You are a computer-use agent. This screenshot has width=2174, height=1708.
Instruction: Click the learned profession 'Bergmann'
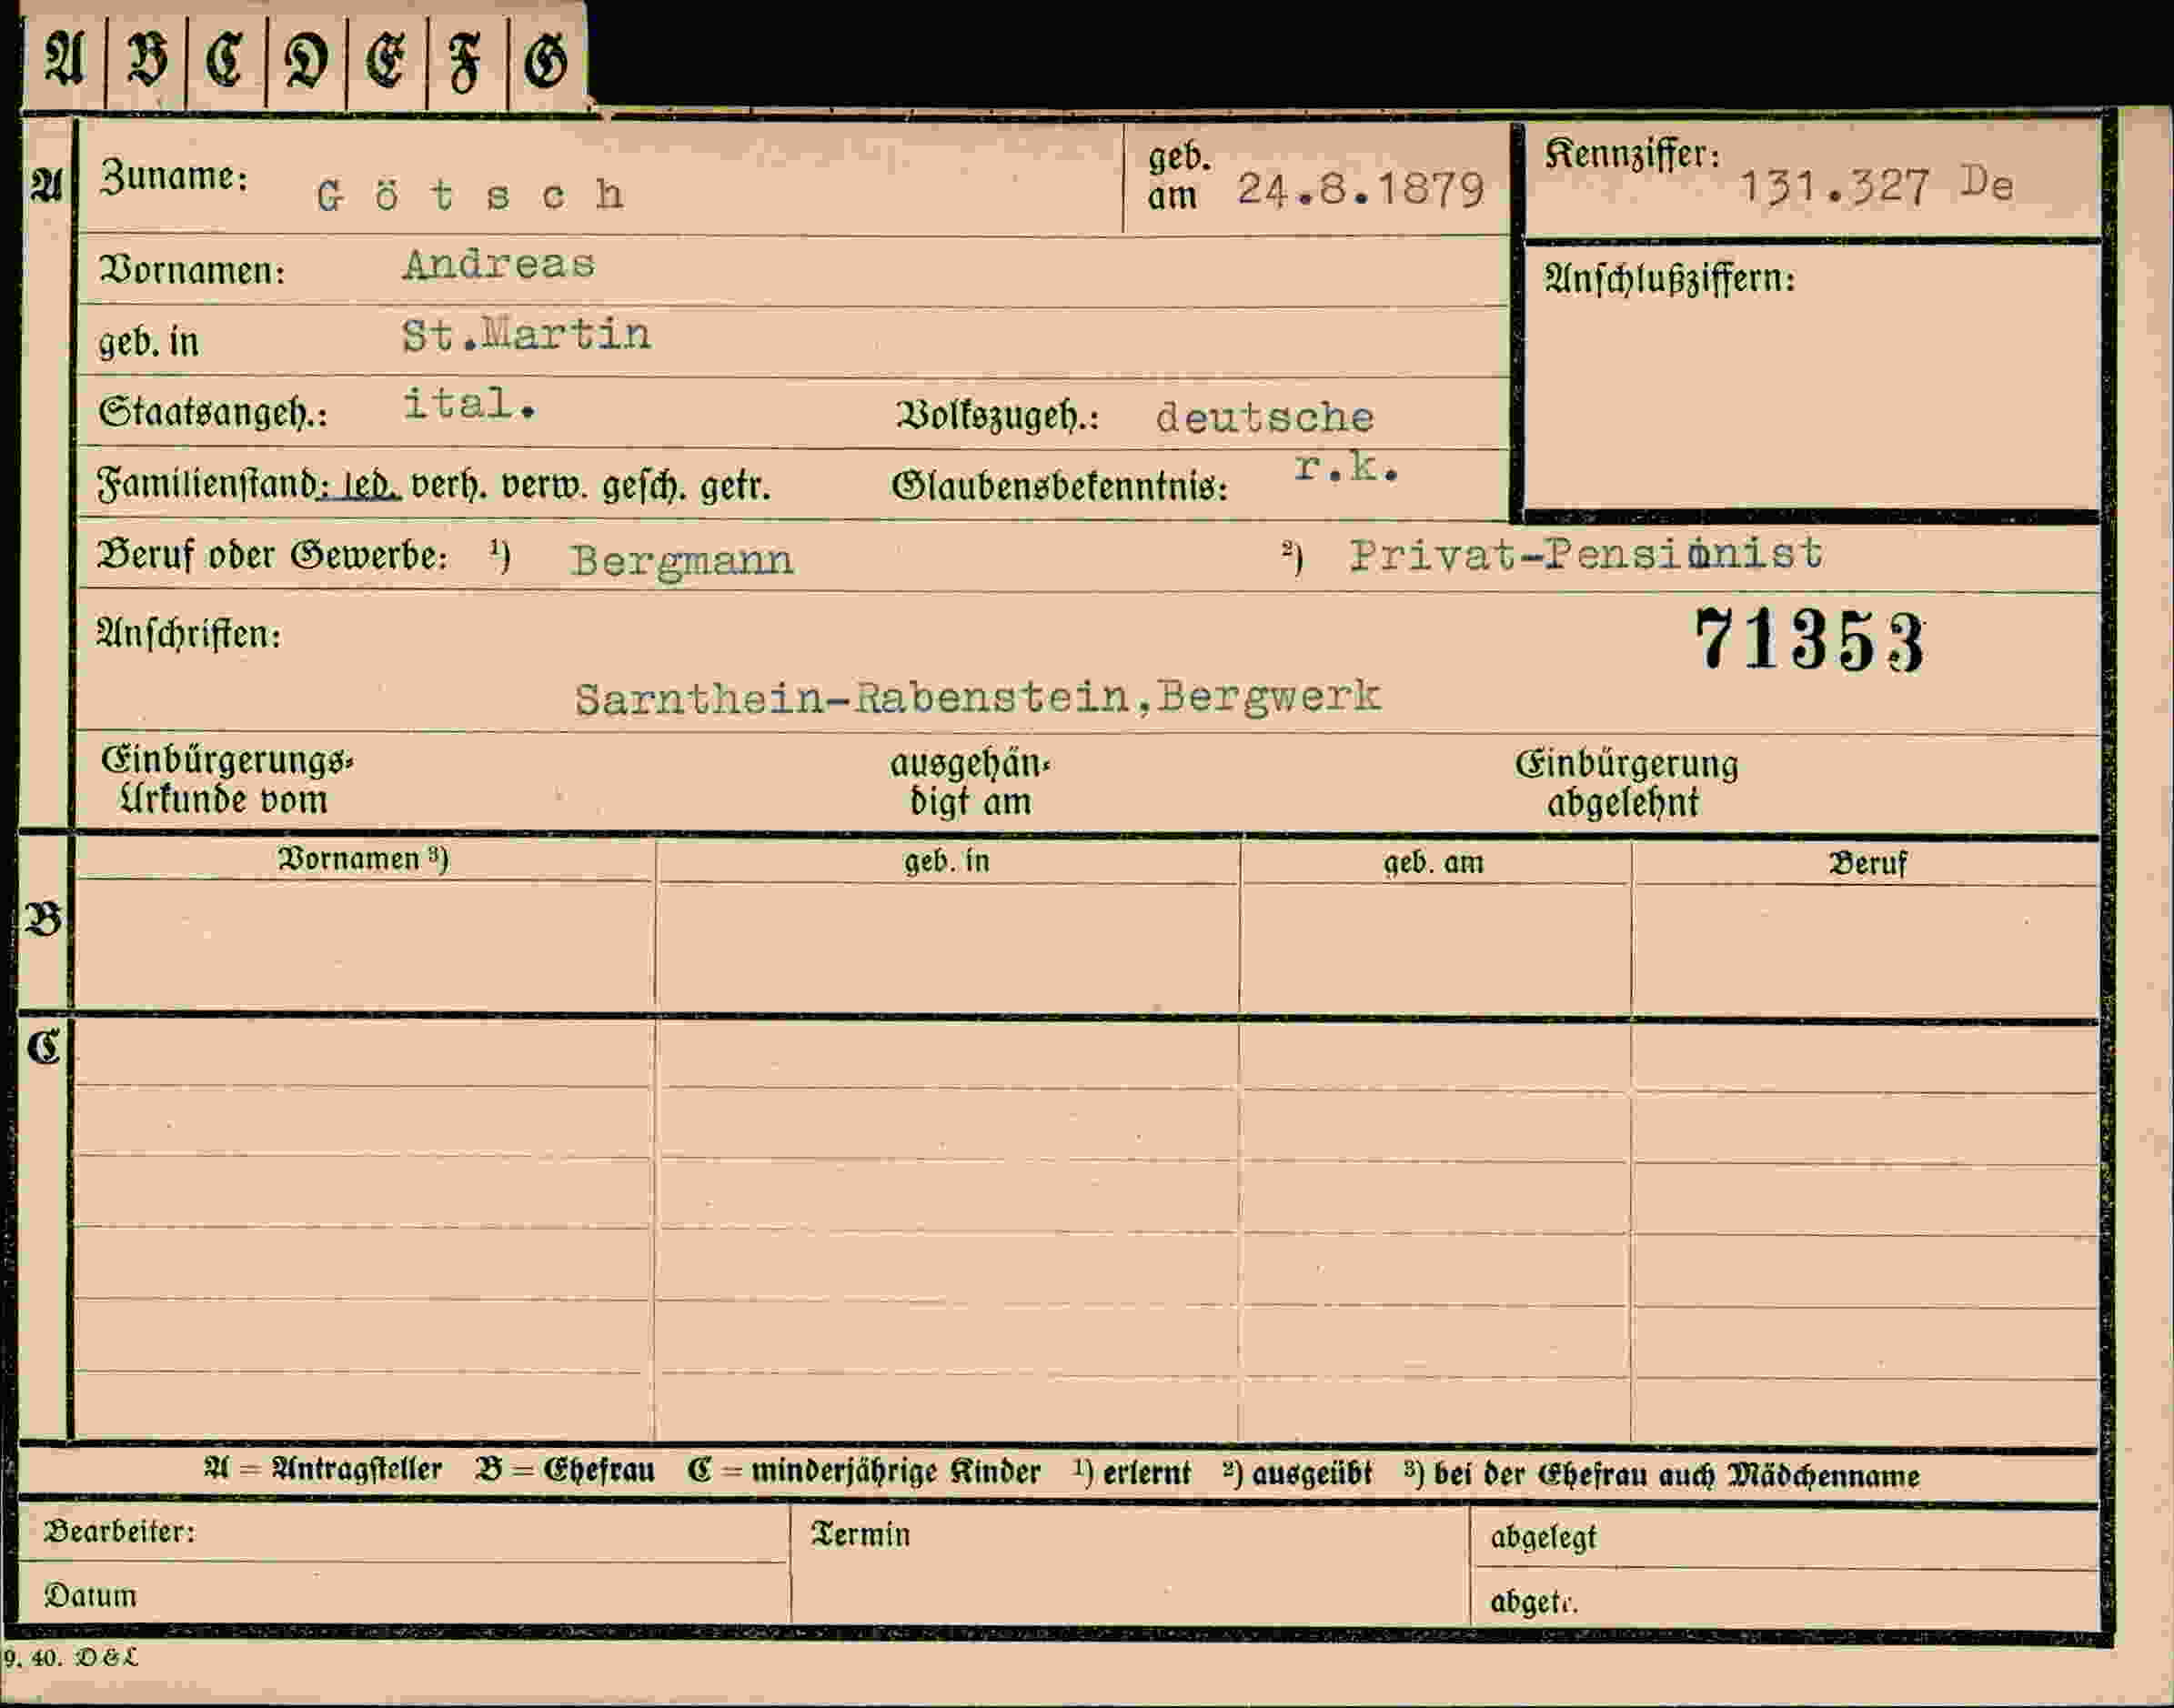click(x=682, y=561)
